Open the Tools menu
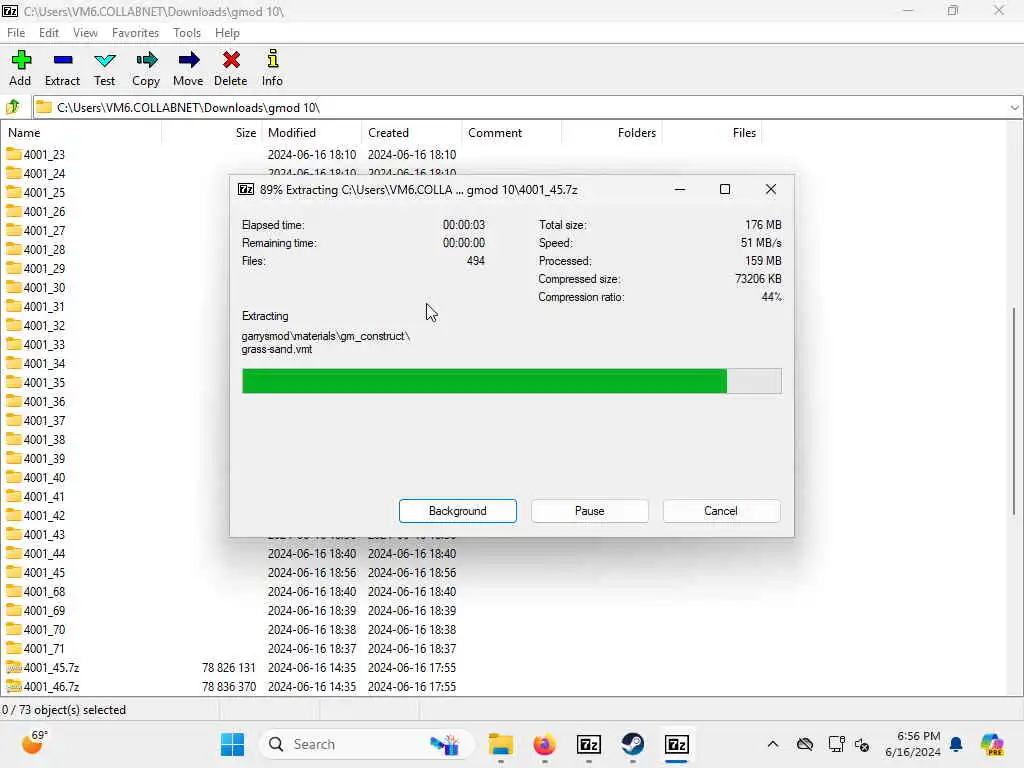 [187, 33]
